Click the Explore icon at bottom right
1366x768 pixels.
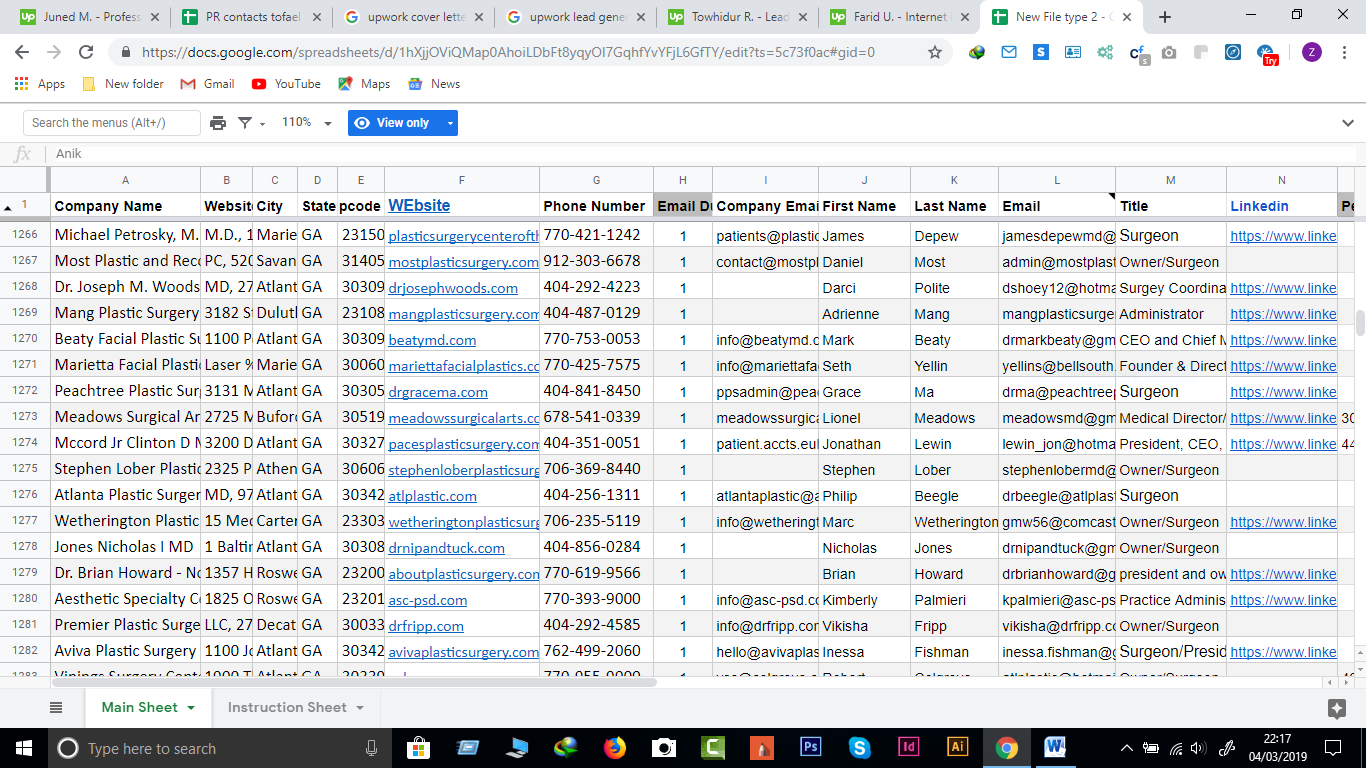pos(1336,708)
